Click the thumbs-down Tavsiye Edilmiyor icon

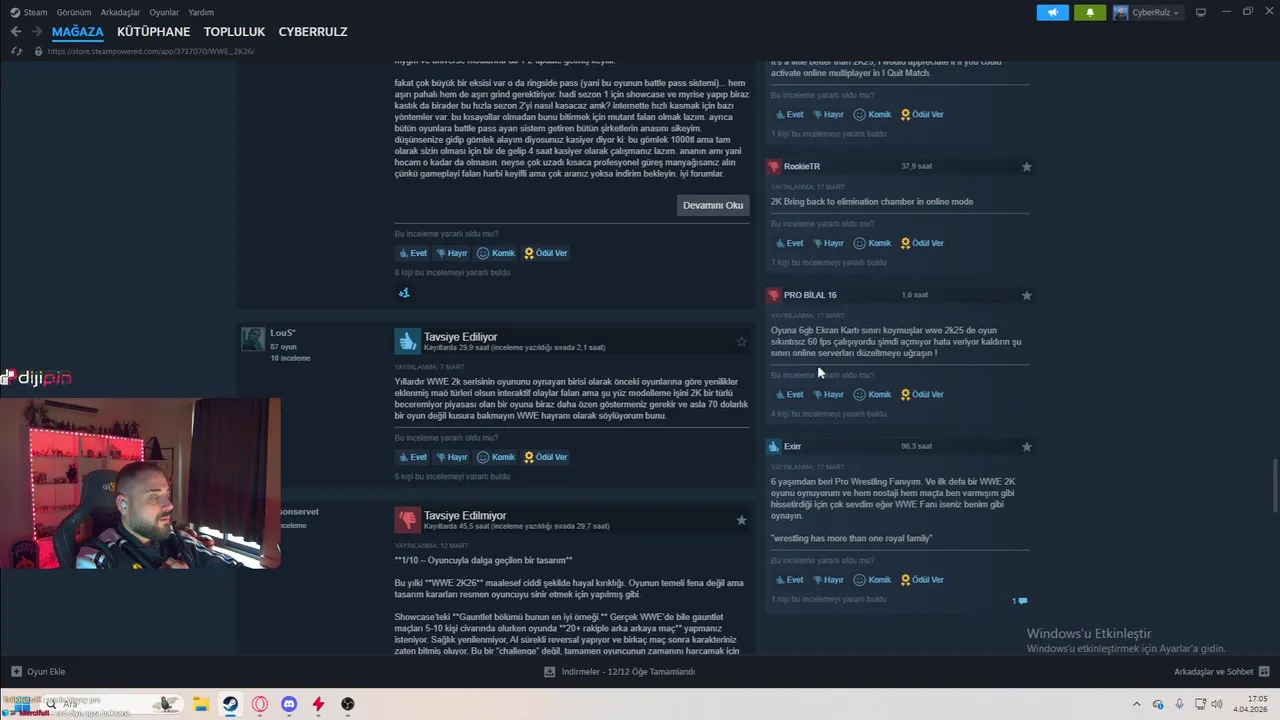[407, 520]
